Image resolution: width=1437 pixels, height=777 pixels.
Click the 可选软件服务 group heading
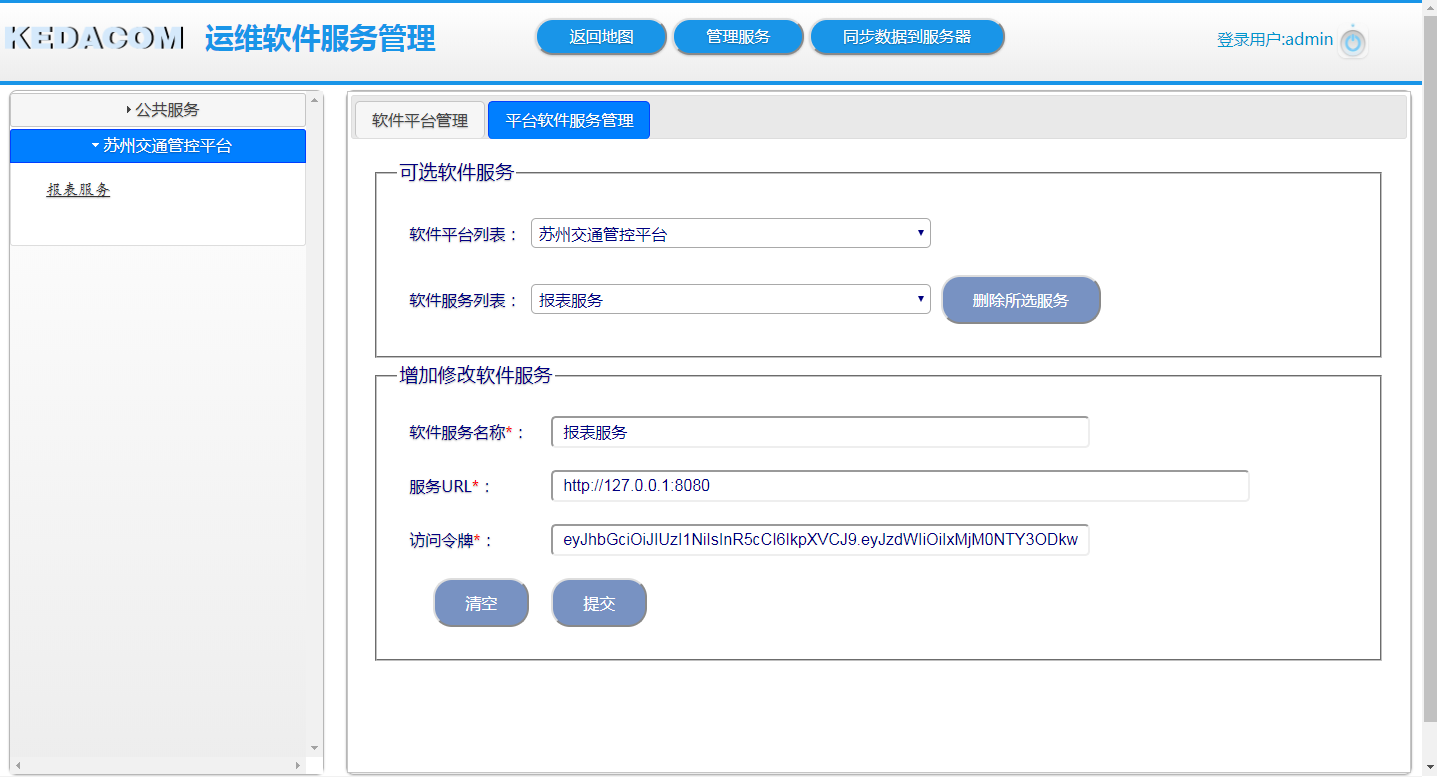(457, 172)
